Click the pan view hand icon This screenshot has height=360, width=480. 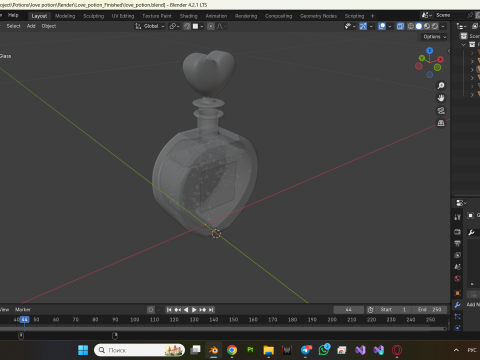441,98
